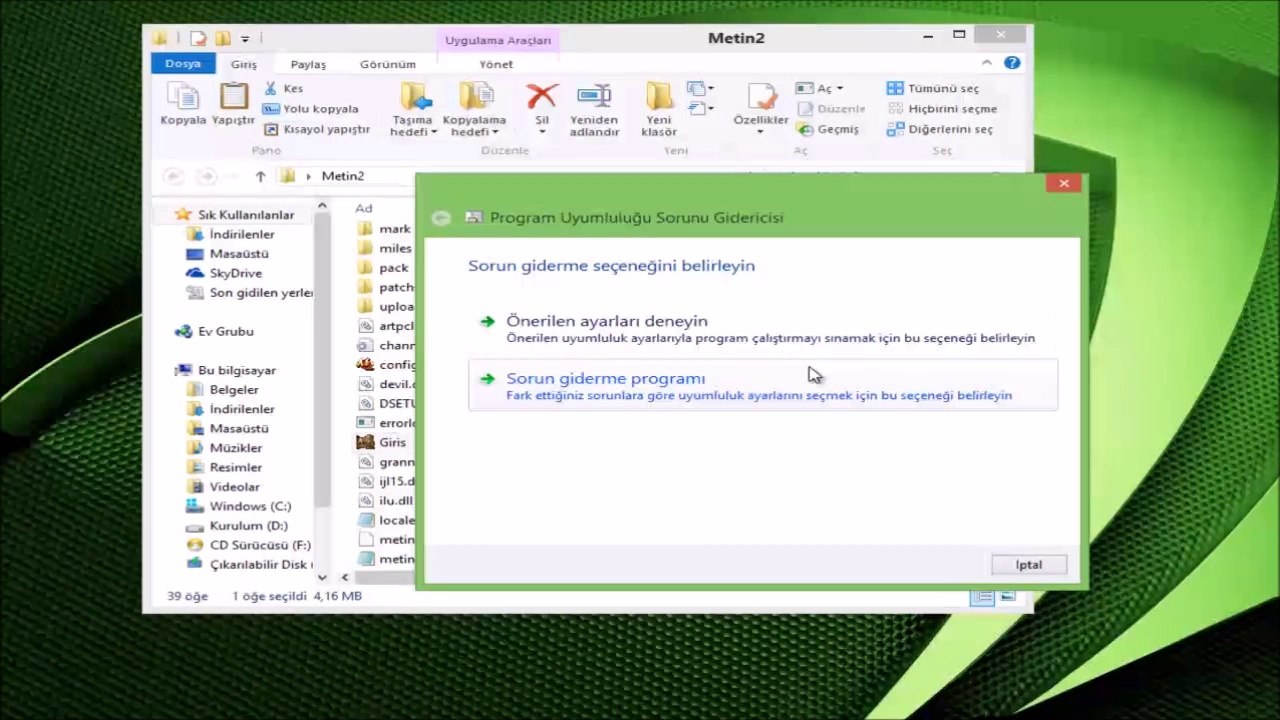Expand the dropdown arrow under Sil
1280x720 pixels.
click(x=542, y=133)
